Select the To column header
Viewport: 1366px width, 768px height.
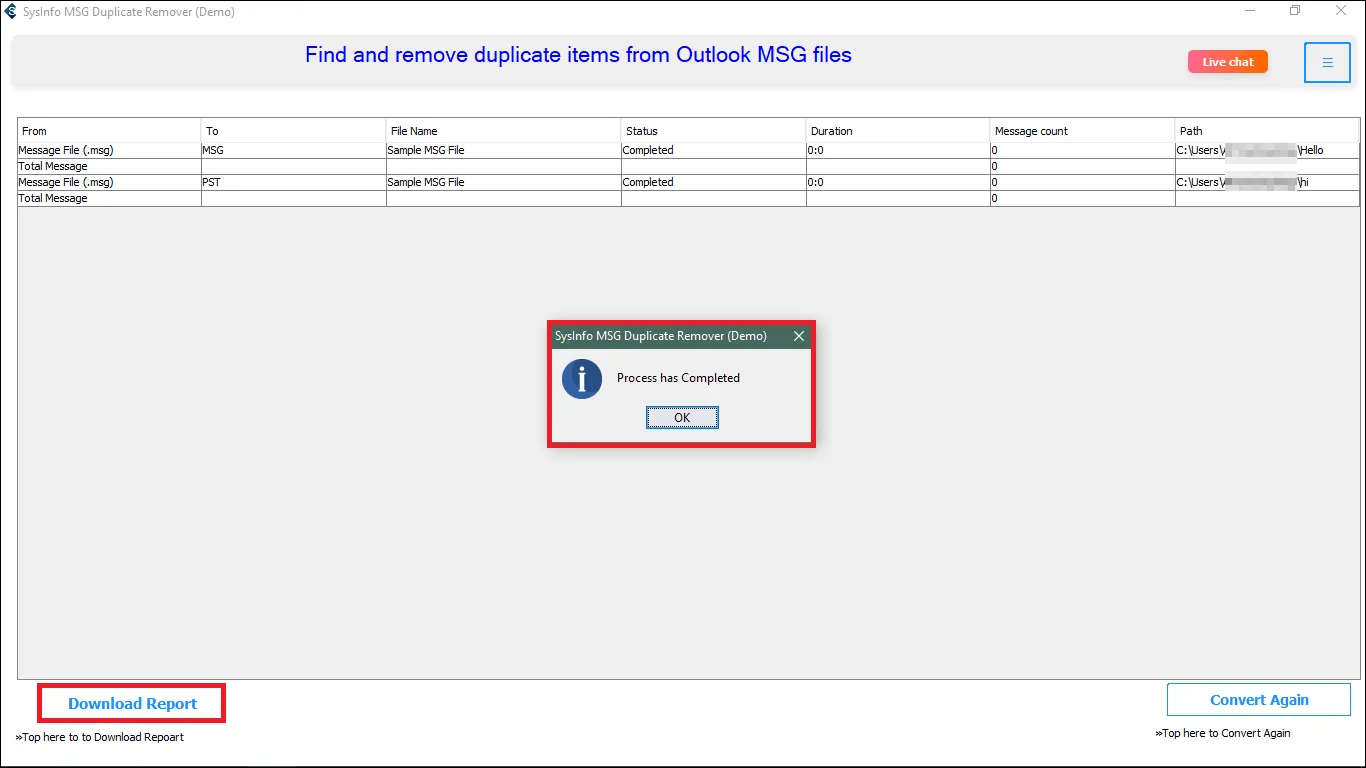[x=293, y=131]
